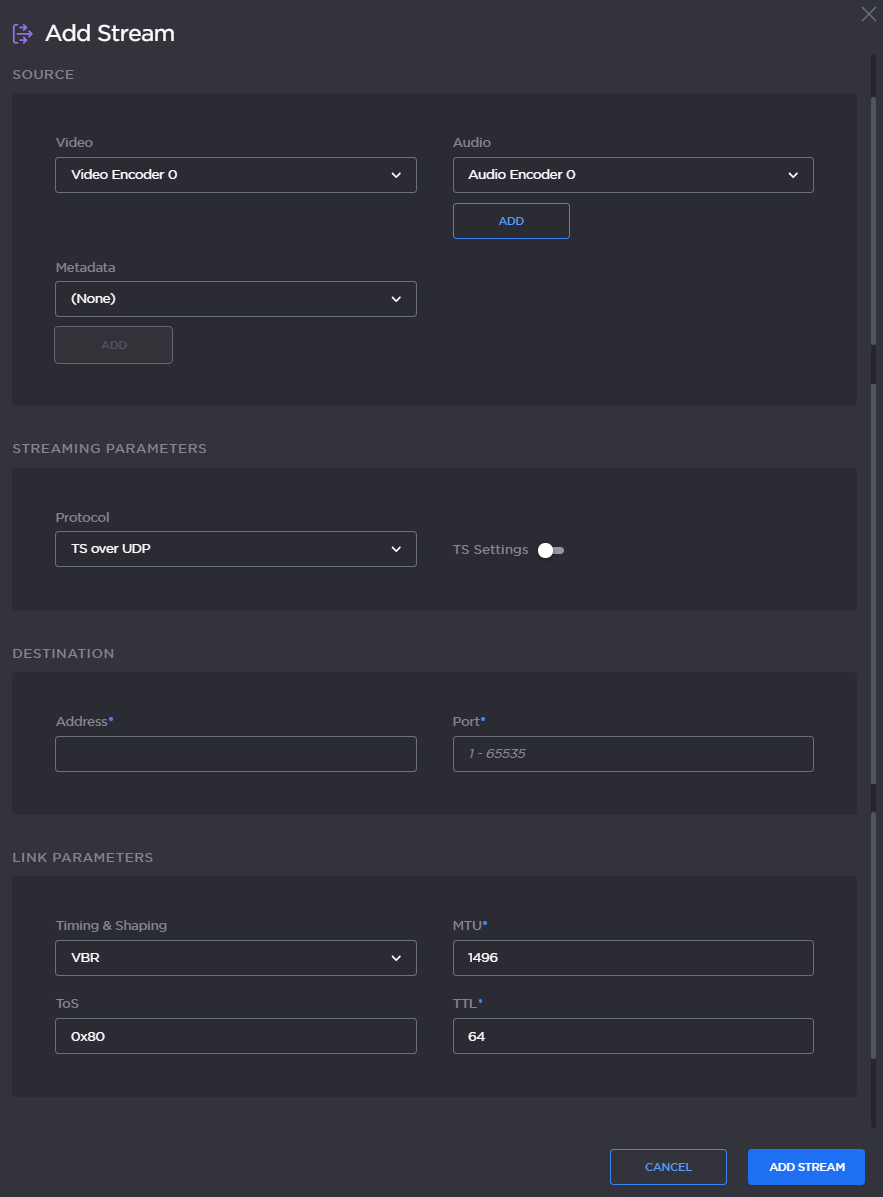Click the Add Stream header icon
The image size is (883, 1197).
(21, 33)
